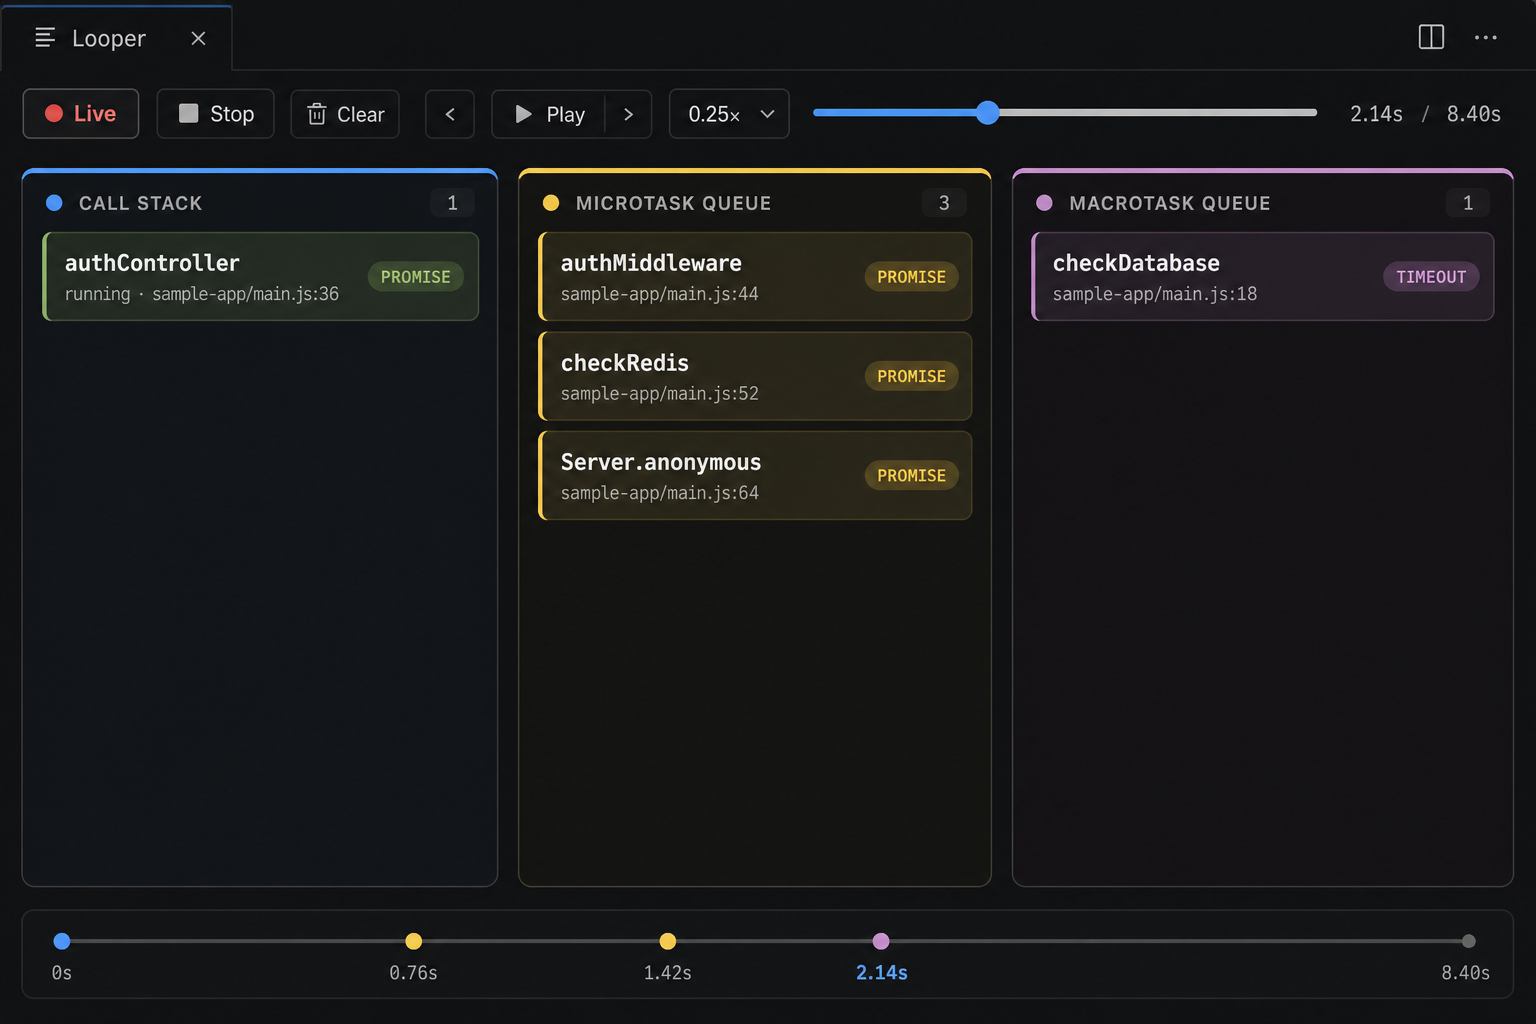
Task: Click the Microtask Queue count badge 3
Action: click(944, 203)
